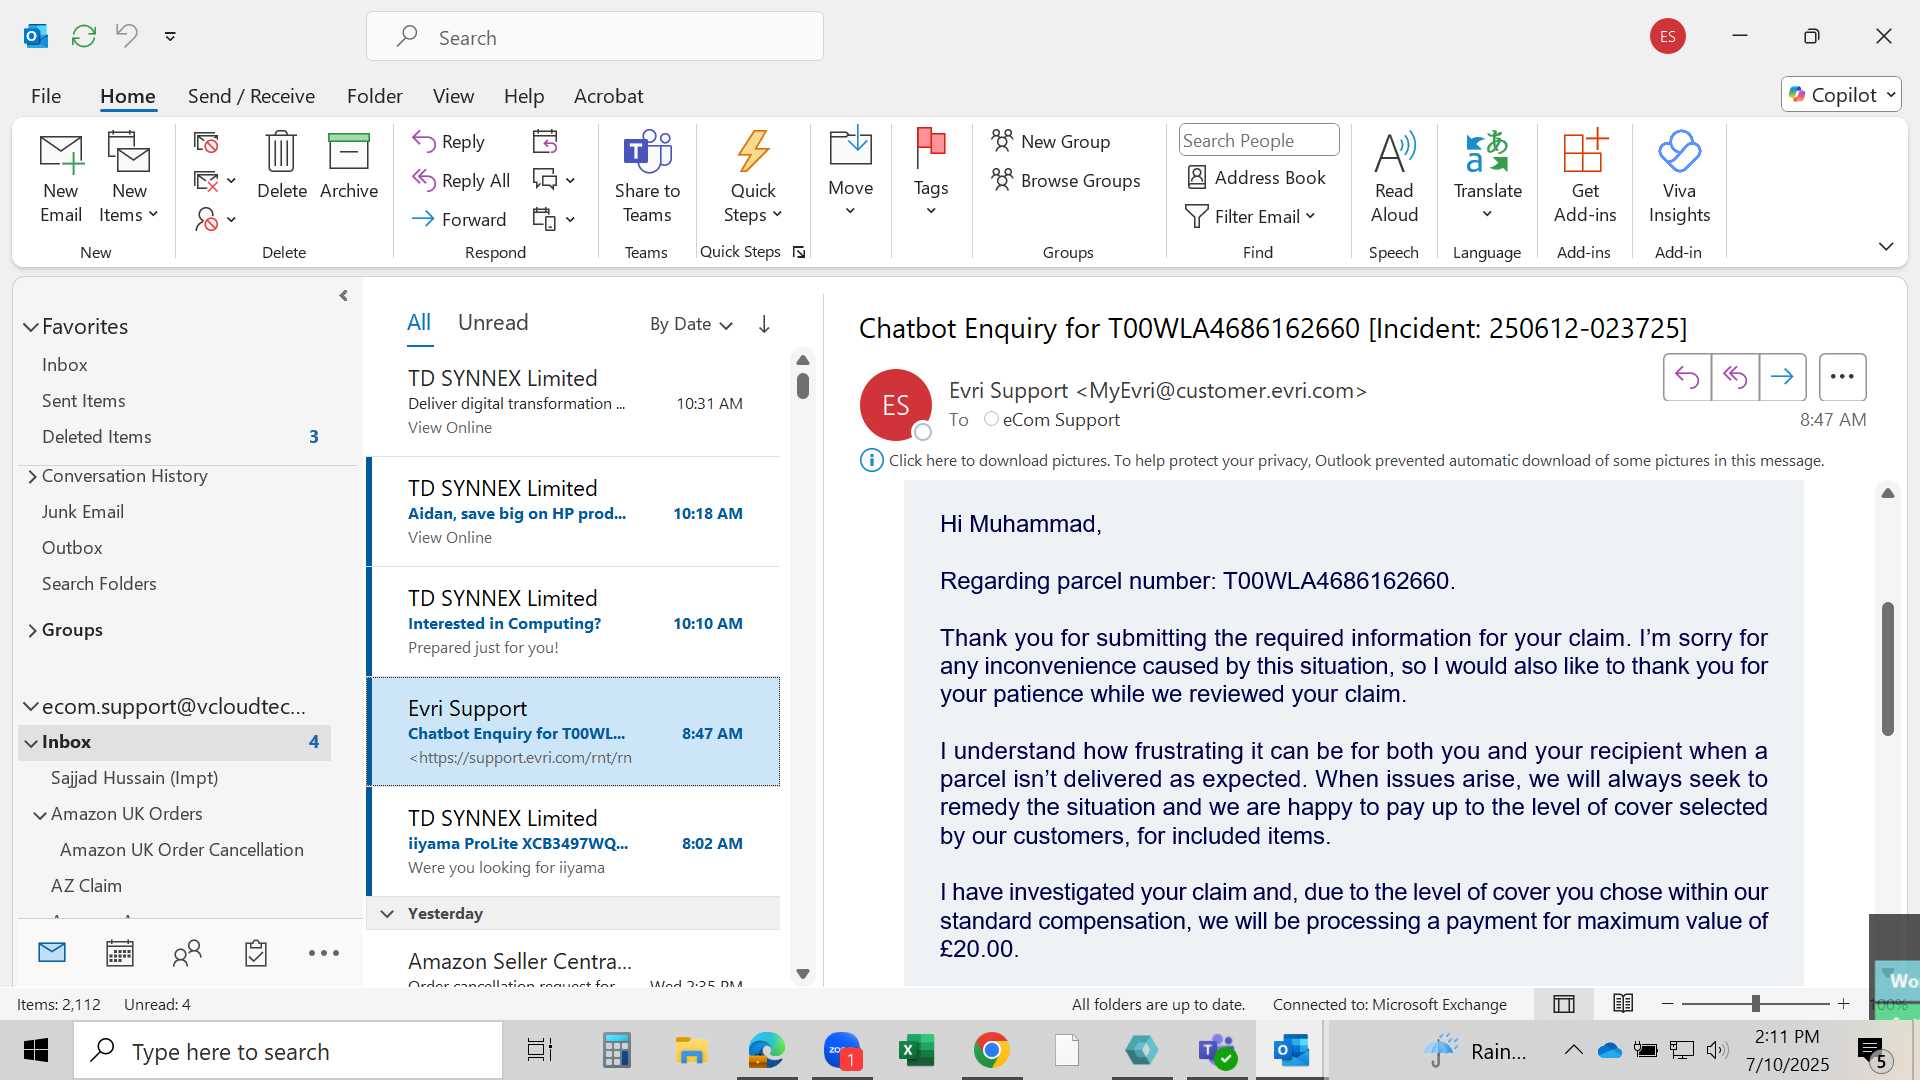1920x1080 pixels.
Task: Show only Unread messages
Action: (x=493, y=322)
